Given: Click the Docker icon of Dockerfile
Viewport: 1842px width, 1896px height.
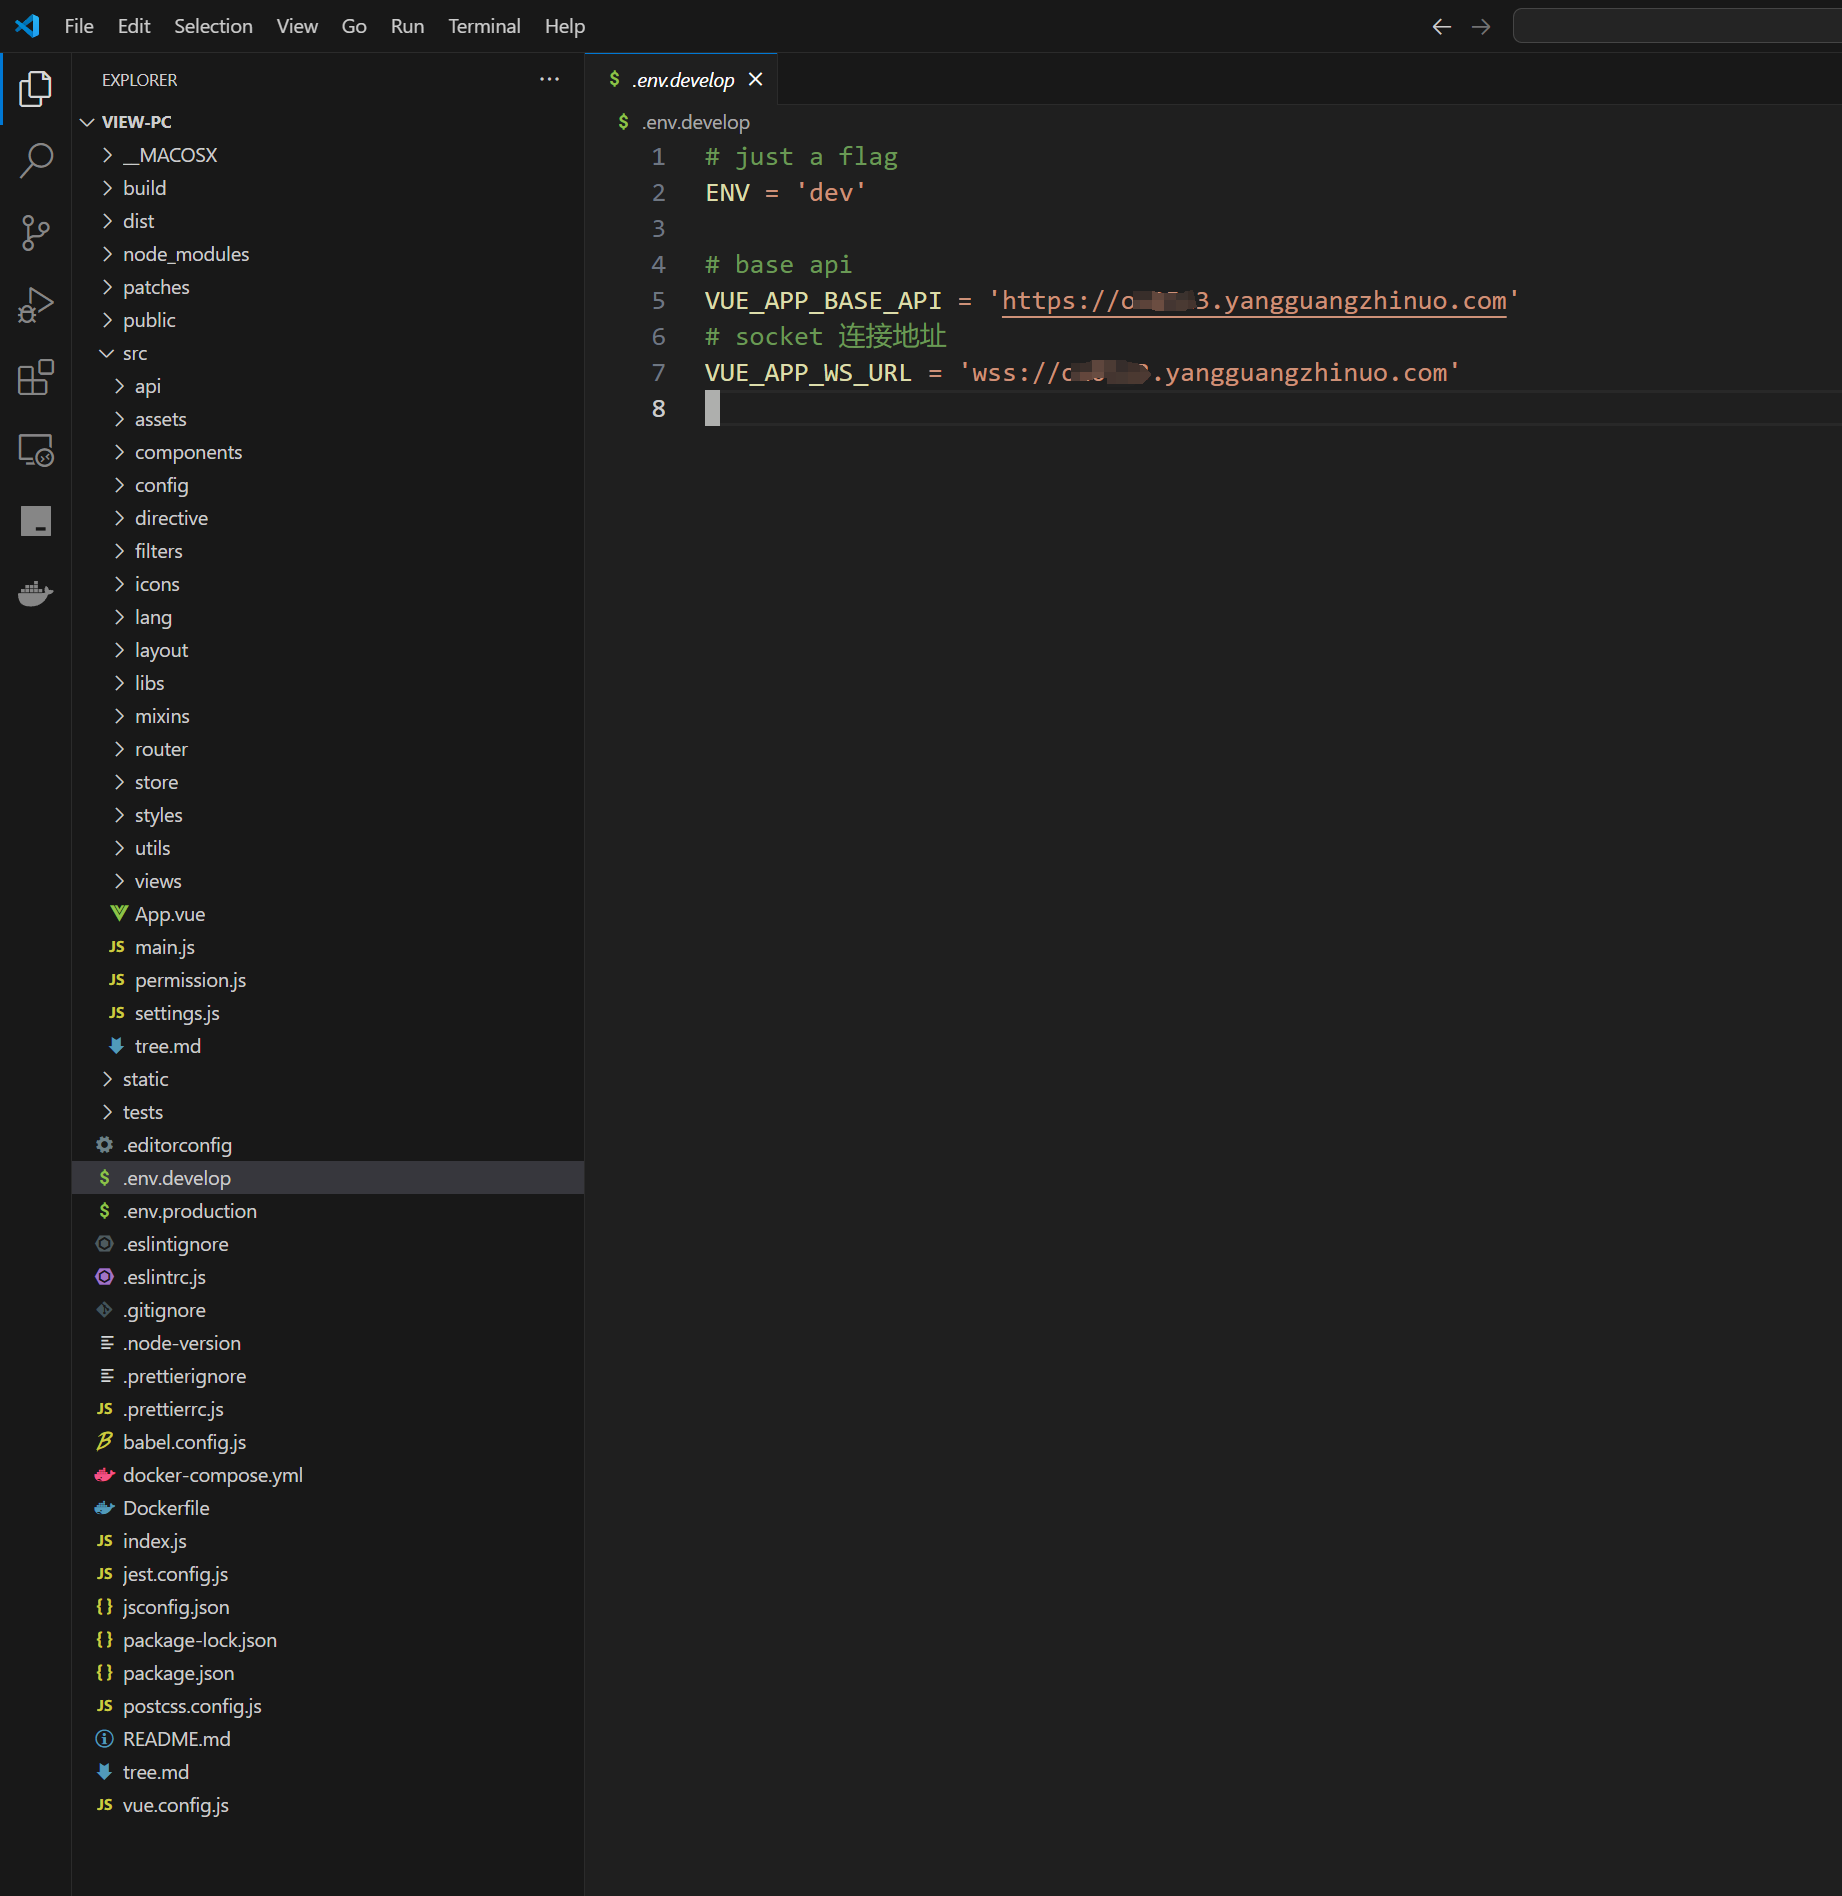Looking at the screenshot, I should point(104,1508).
